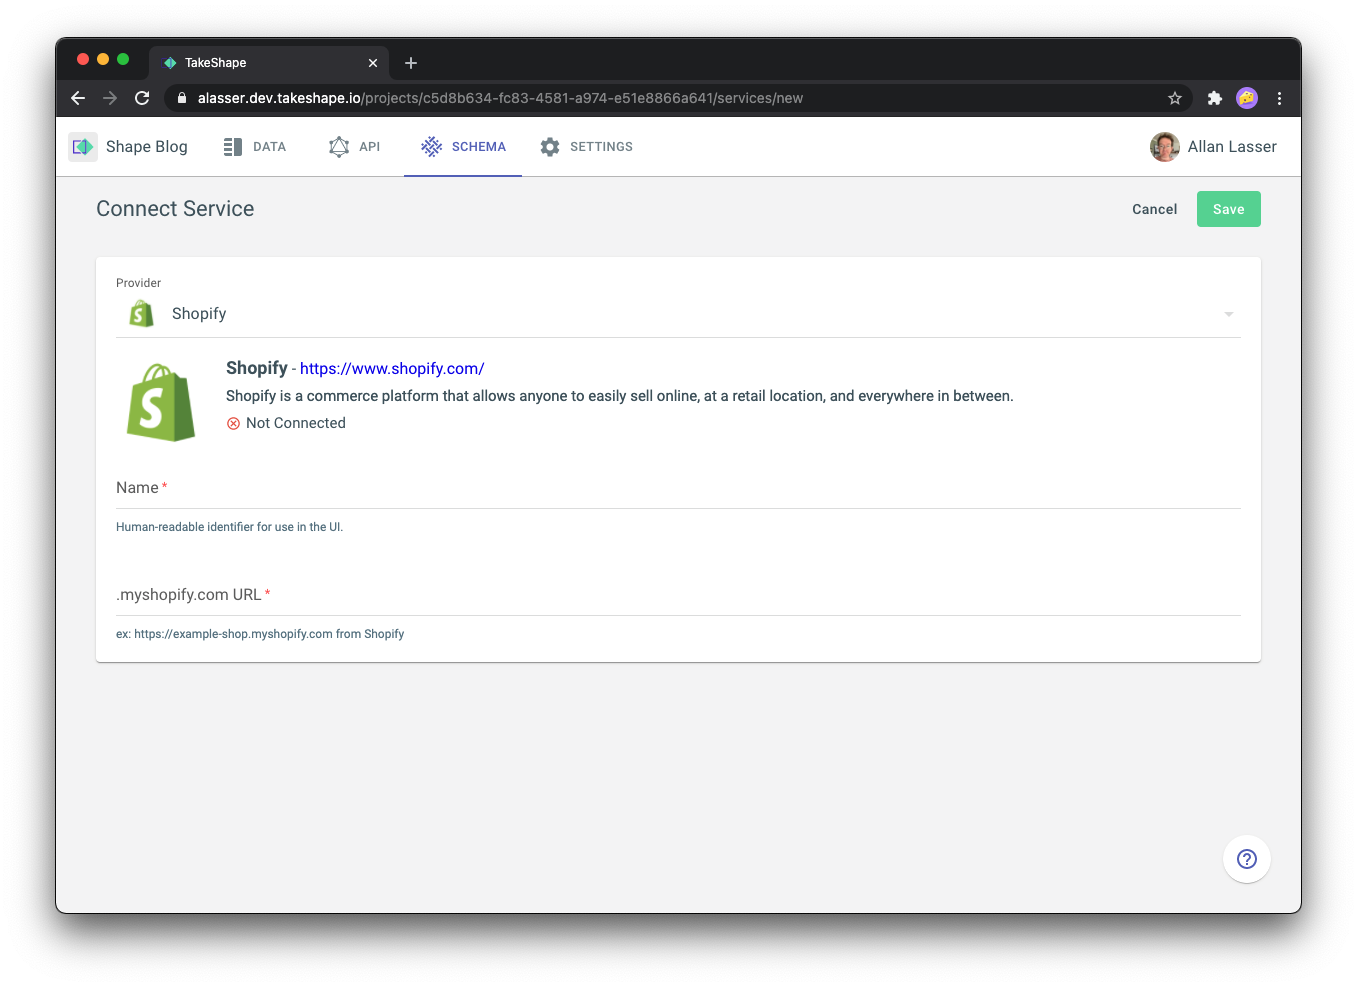Switch to the Schema tab
The image size is (1357, 987).
(x=463, y=147)
